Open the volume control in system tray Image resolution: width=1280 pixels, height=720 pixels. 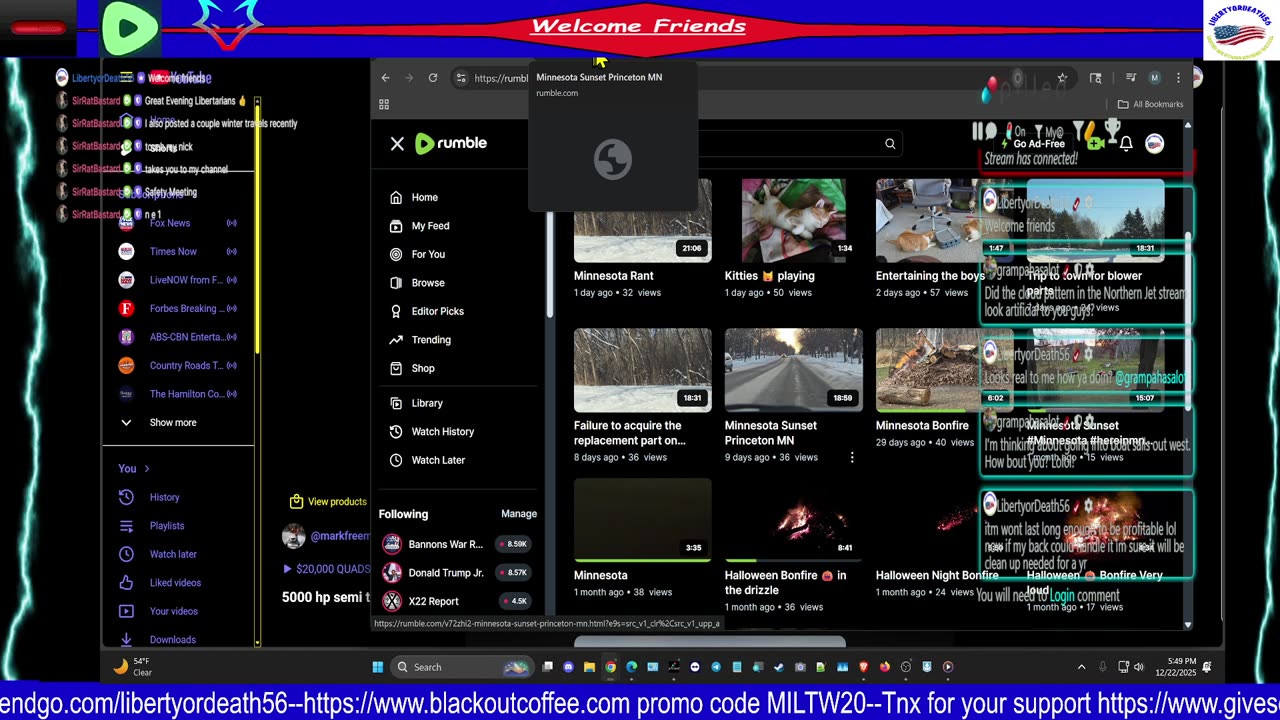pyautogui.click(x=1138, y=667)
